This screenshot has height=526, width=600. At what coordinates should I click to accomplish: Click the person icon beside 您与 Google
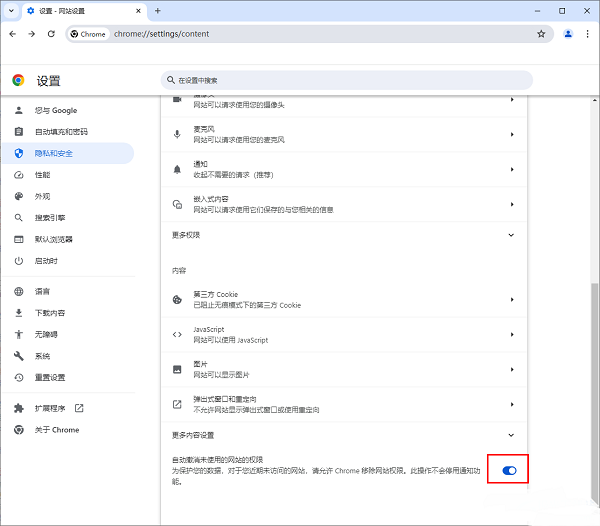(x=19, y=111)
